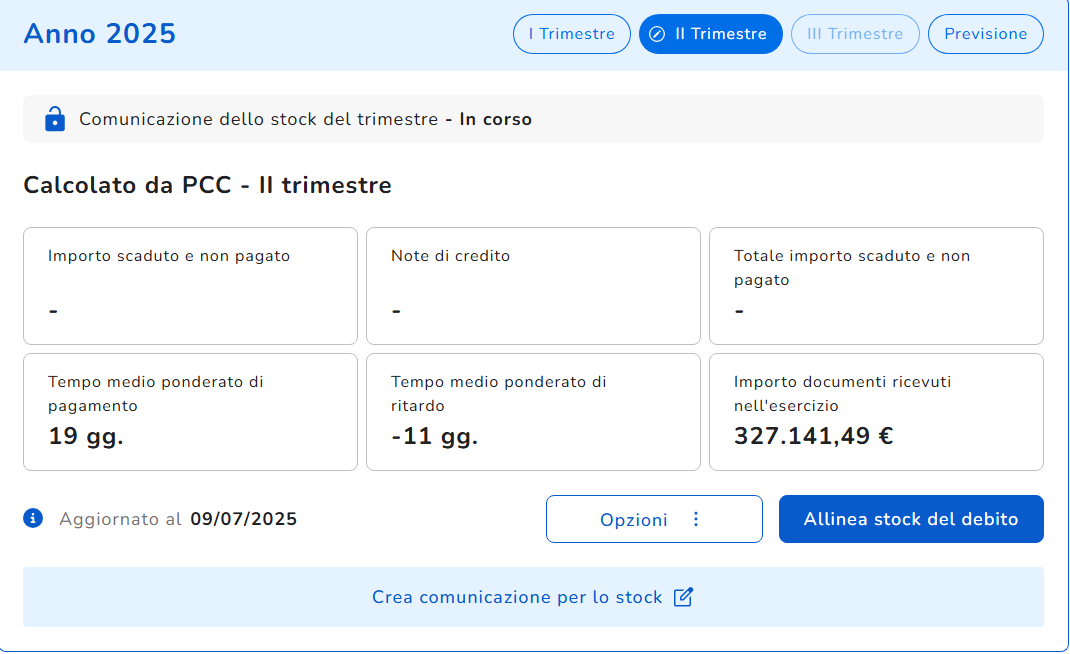Click the Tempo medio ponderato di ritardo card
Screen dimensions: 1070x654
point(533,411)
